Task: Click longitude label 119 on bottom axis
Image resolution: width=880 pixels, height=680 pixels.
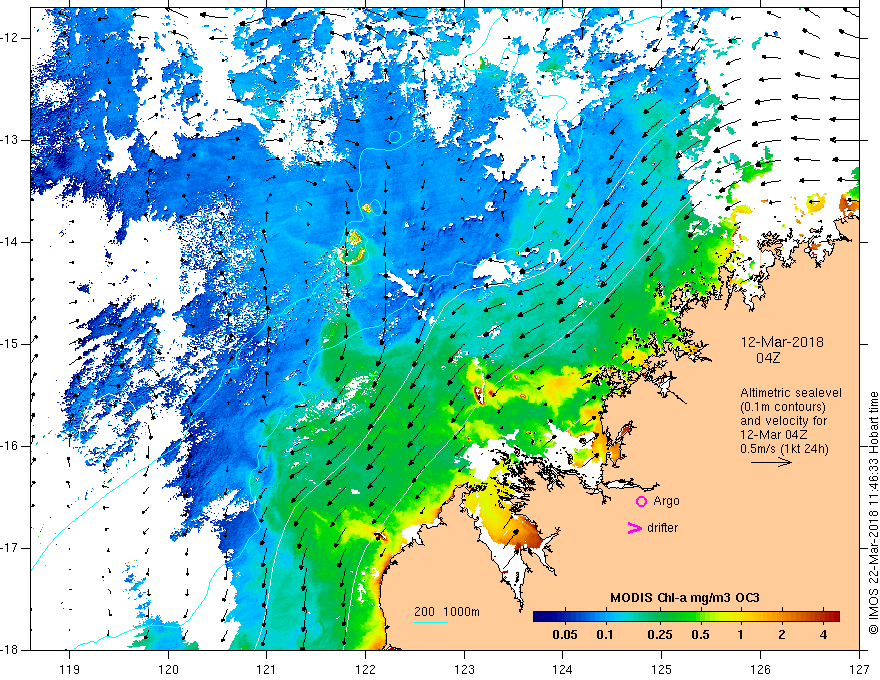Action: pos(70,669)
